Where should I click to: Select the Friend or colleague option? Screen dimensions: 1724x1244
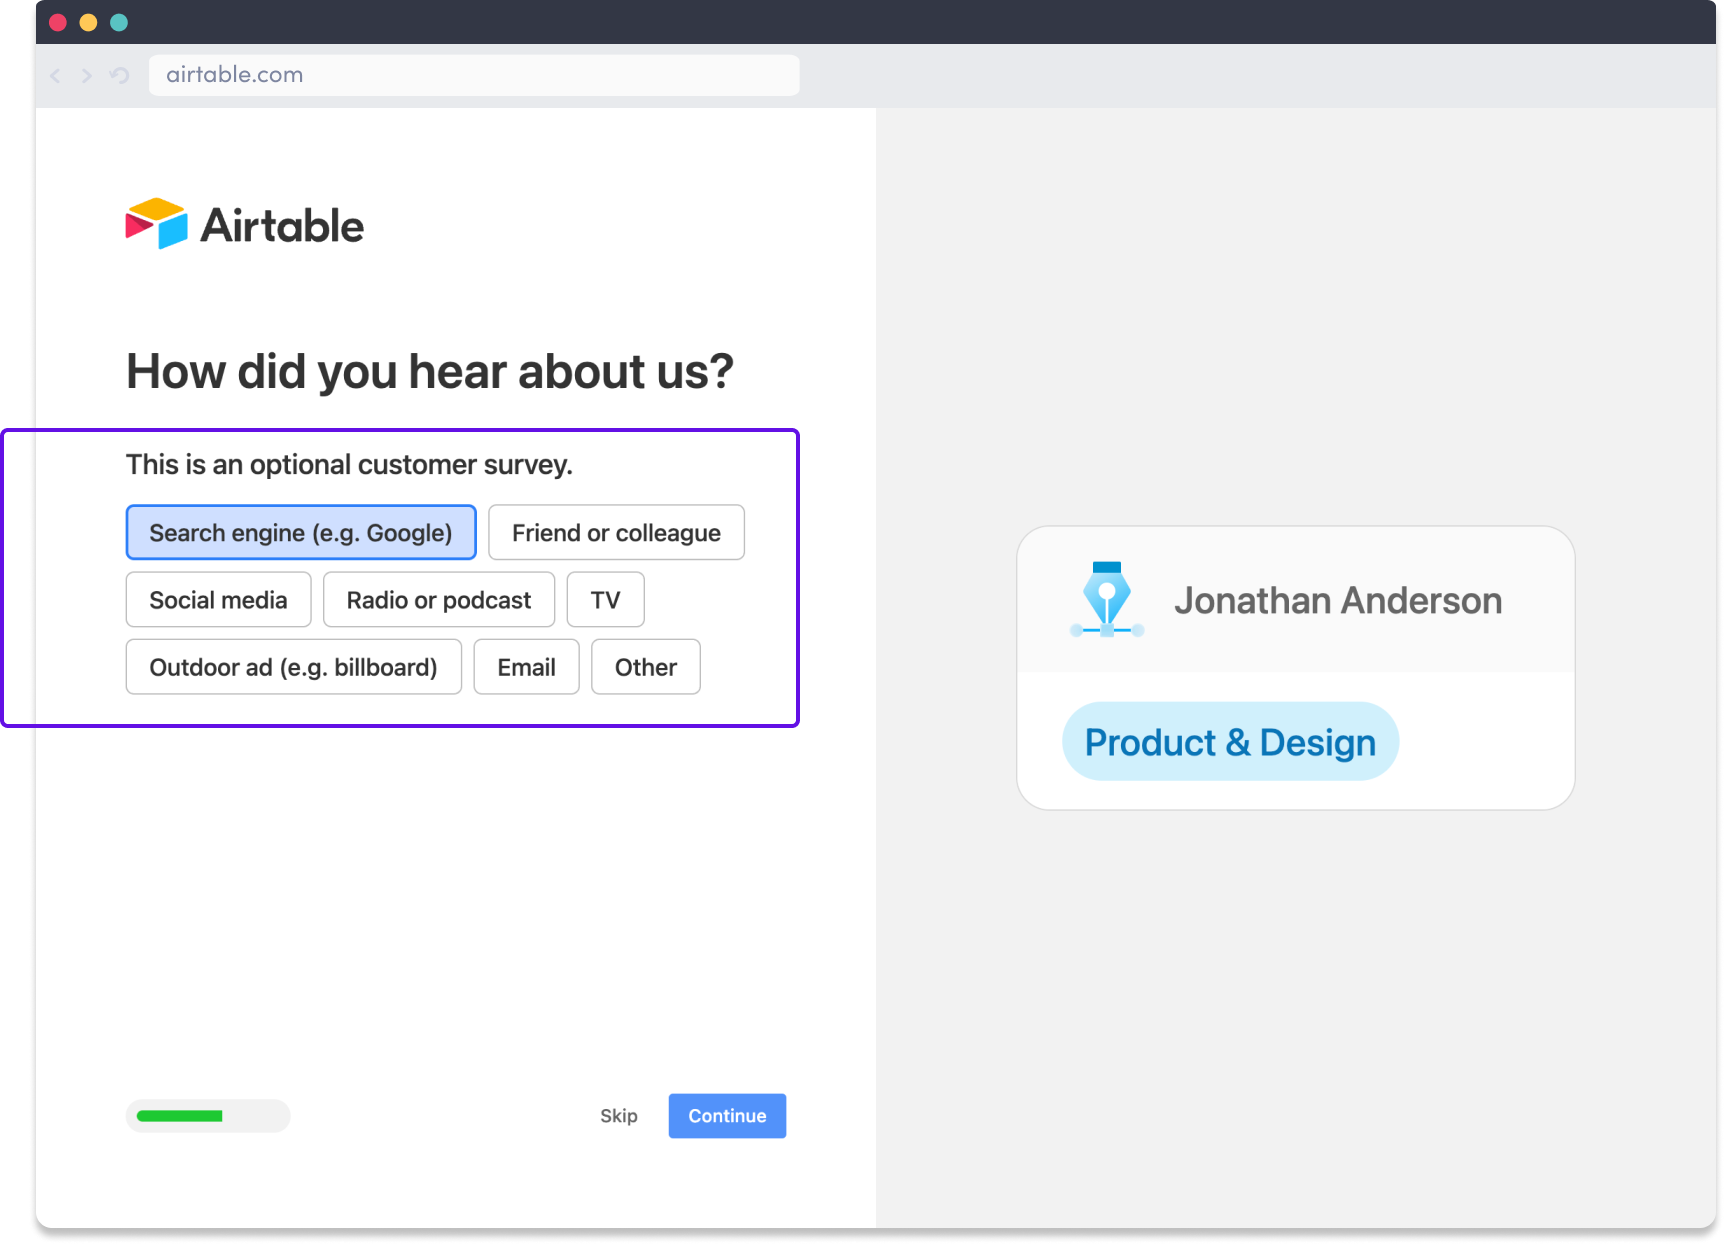click(616, 532)
